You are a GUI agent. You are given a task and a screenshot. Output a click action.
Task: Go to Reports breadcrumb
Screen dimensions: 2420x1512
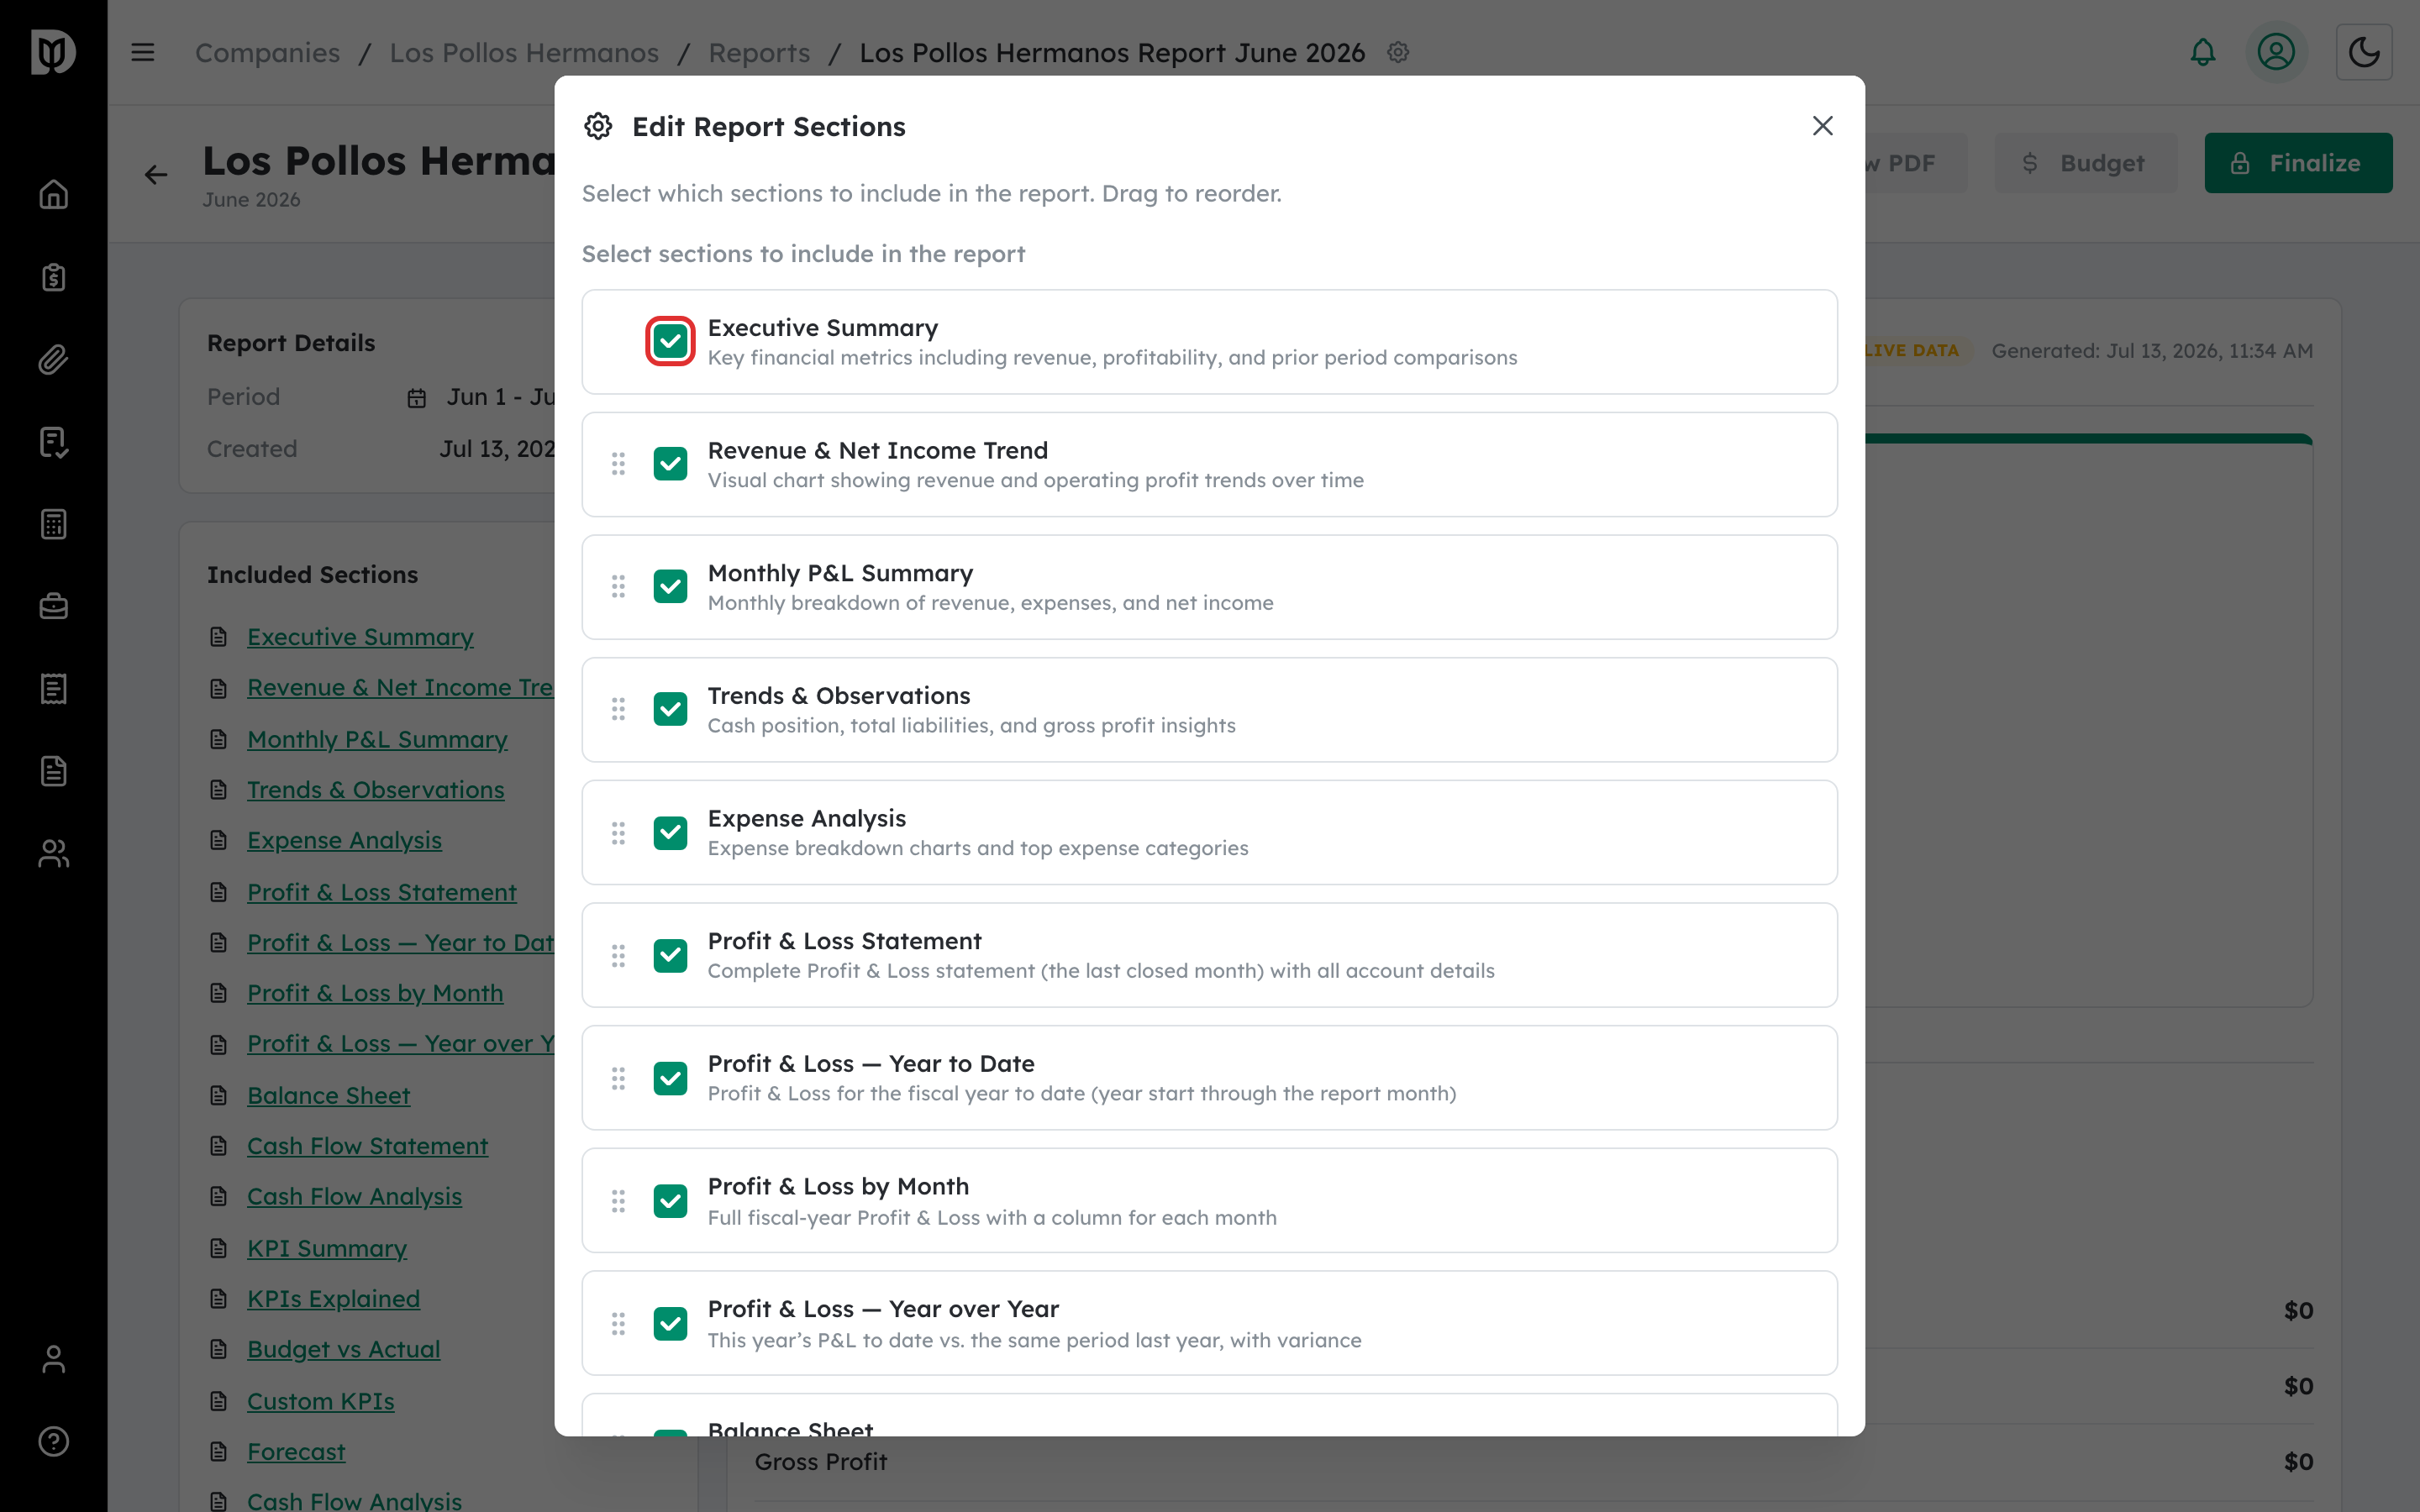coord(759,52)
